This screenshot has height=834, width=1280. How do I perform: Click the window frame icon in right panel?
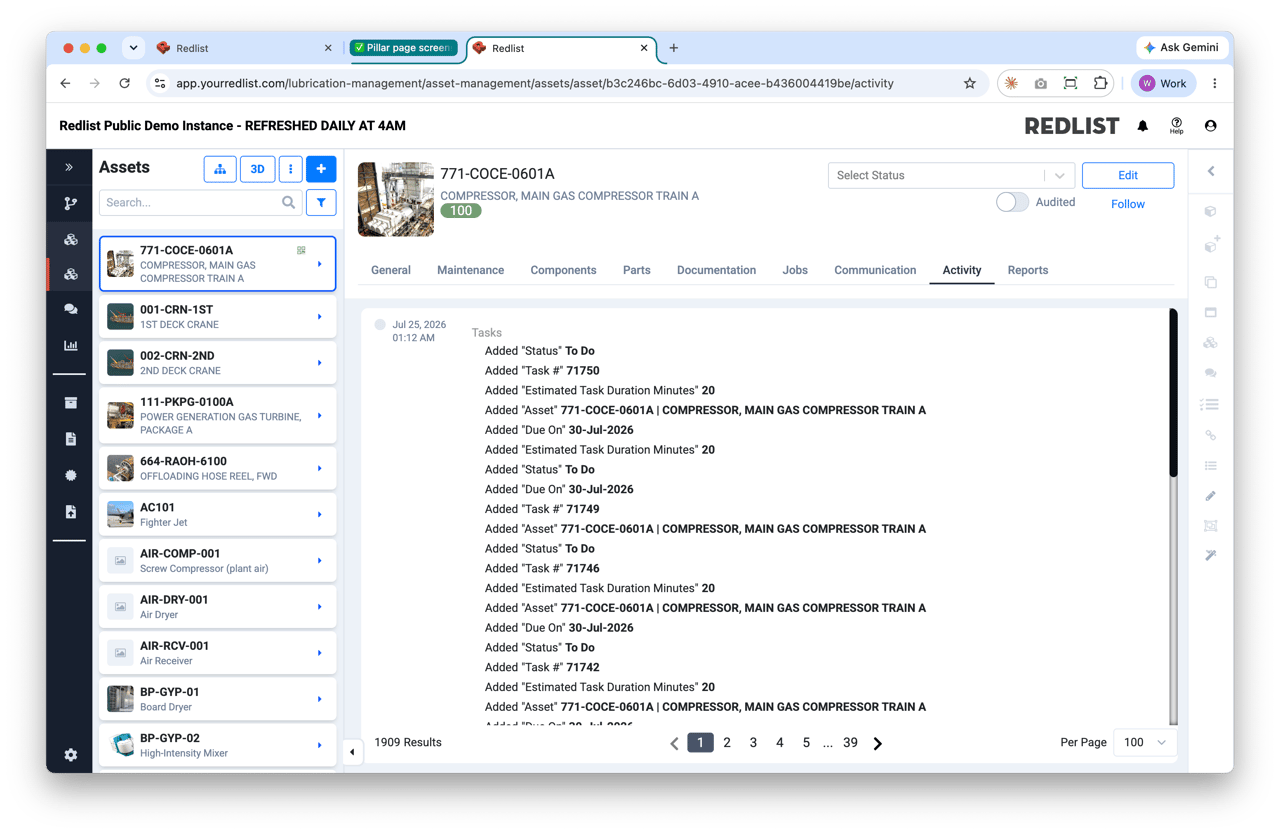[x=1210, y=313]
